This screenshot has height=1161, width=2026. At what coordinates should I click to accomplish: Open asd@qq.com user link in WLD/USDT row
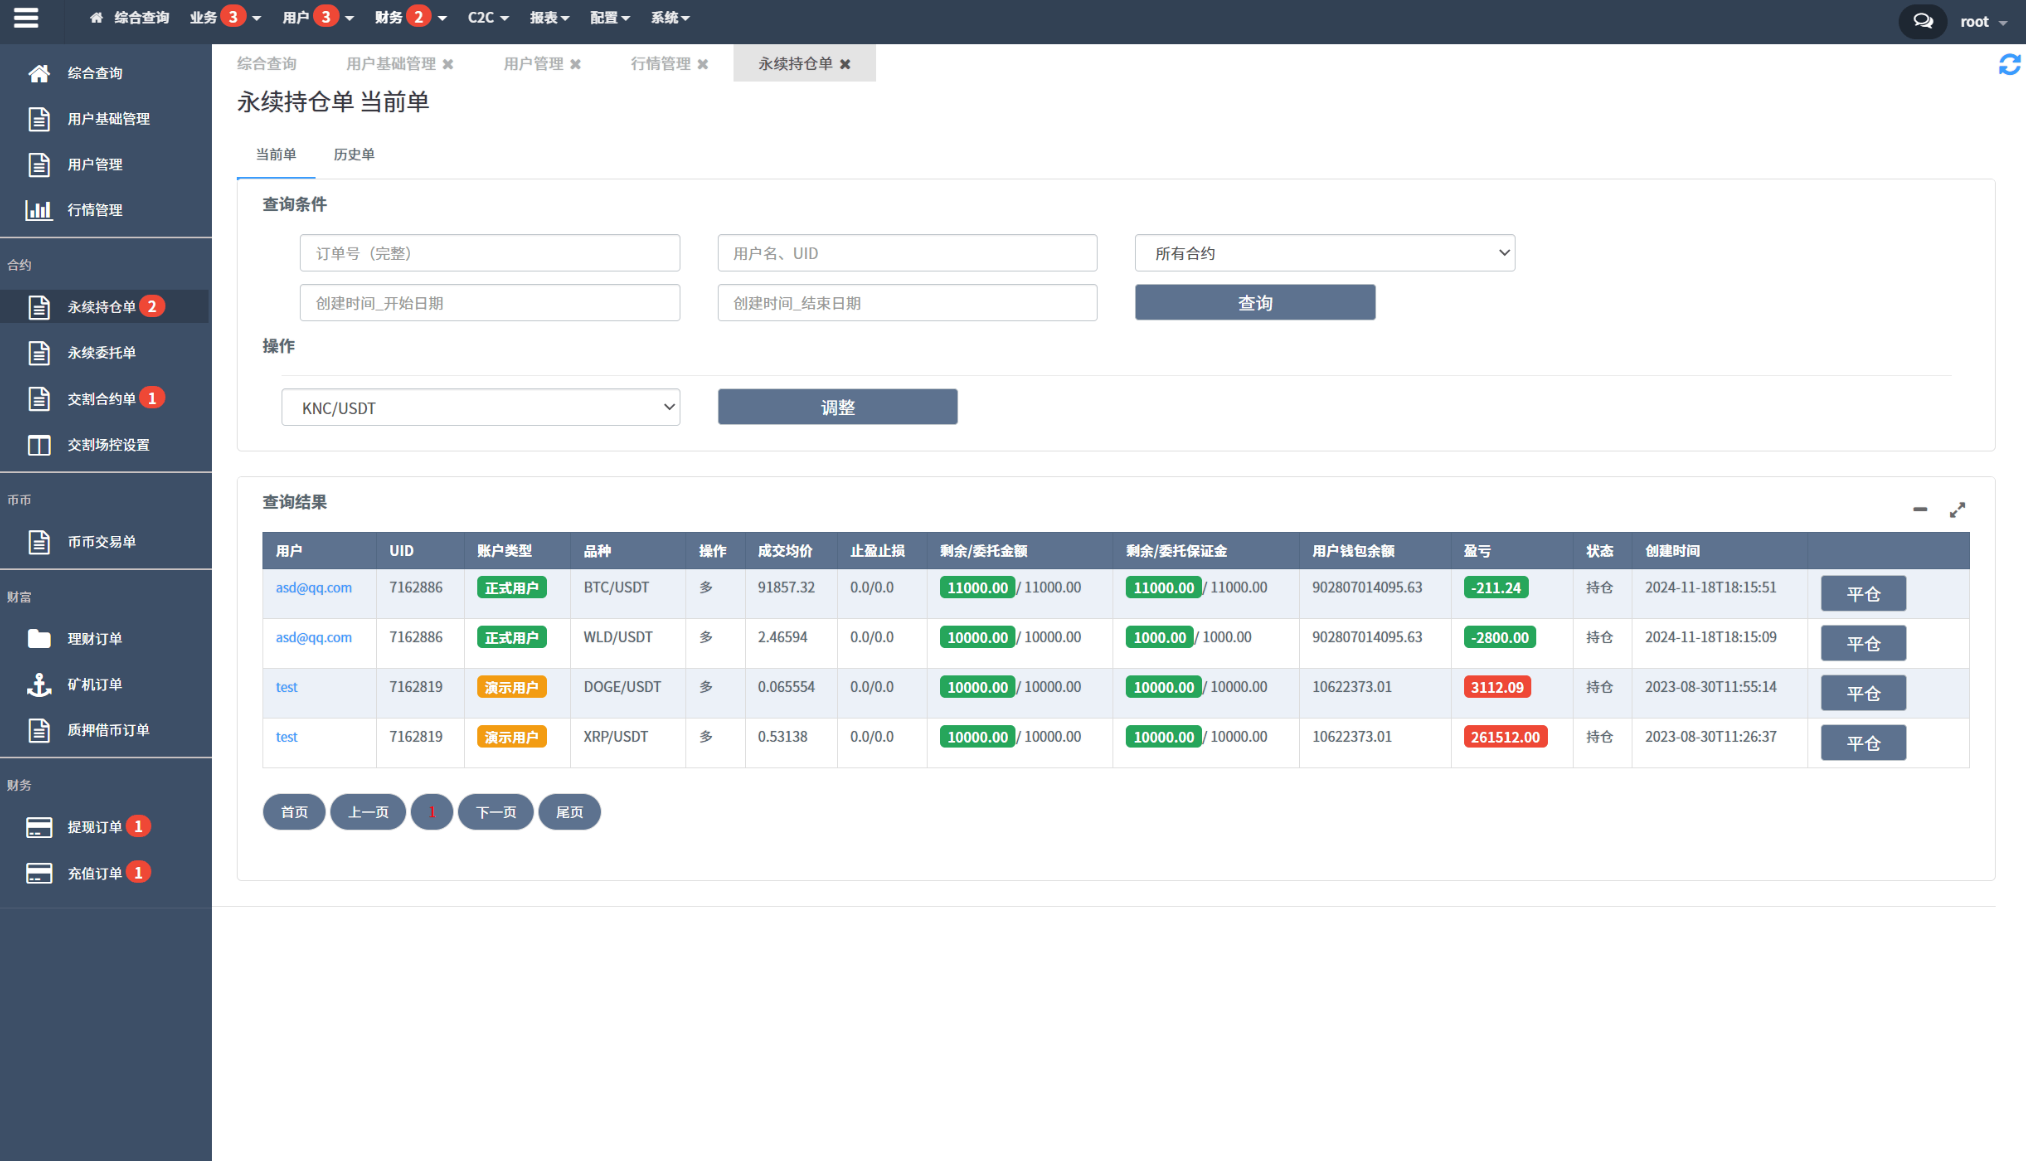coord(314,637)
